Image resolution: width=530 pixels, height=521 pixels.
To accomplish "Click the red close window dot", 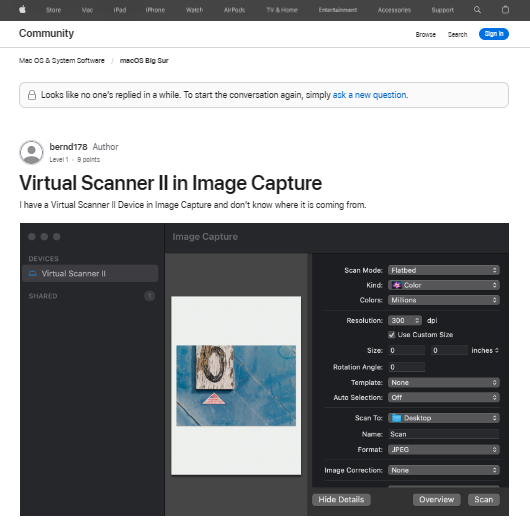I will tap(32, 237).
